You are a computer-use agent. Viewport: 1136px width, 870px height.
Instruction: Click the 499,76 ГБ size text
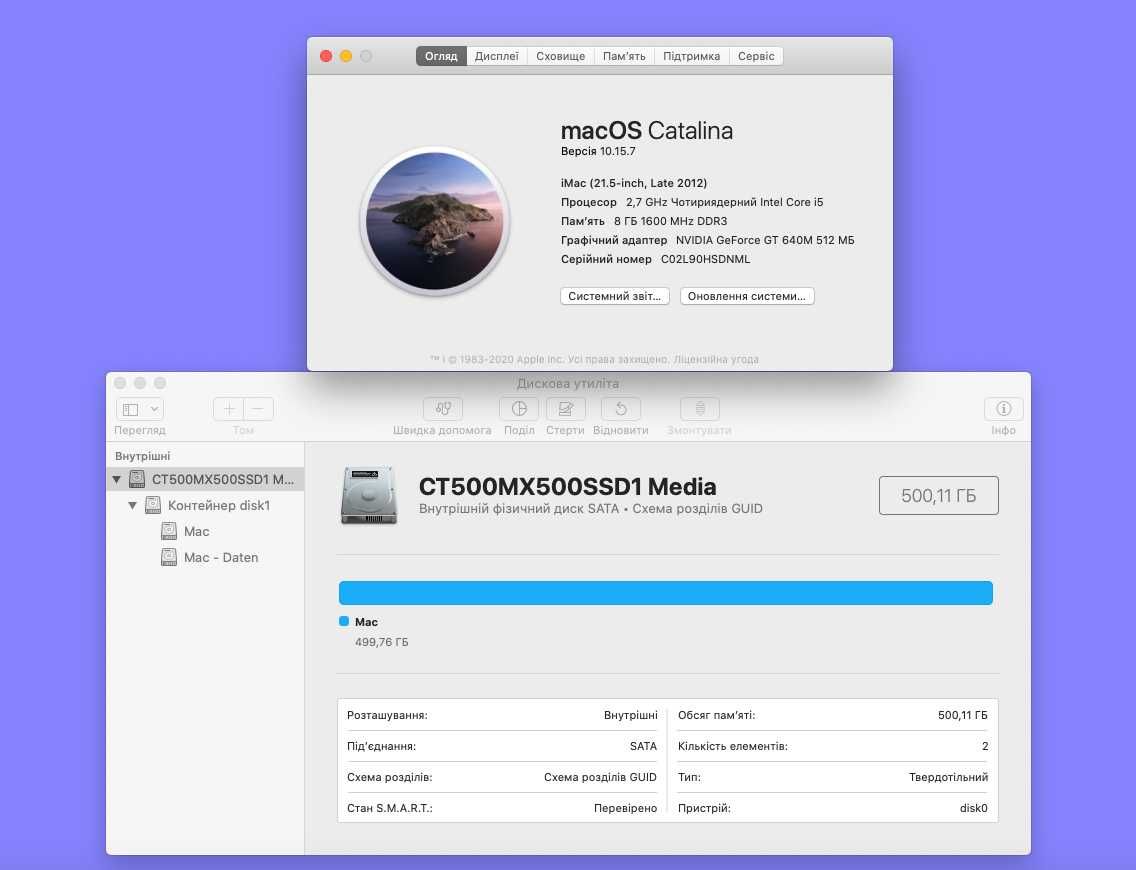point(382,643)
